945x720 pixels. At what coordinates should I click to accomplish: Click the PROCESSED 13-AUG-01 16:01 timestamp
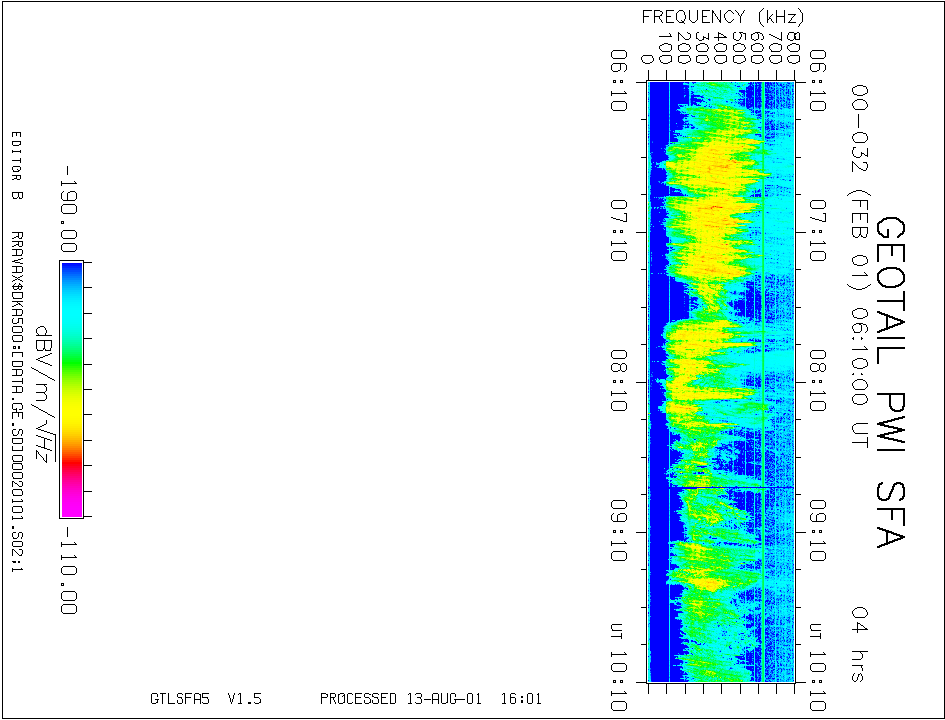pyautogui.click(x=430, y=699)
